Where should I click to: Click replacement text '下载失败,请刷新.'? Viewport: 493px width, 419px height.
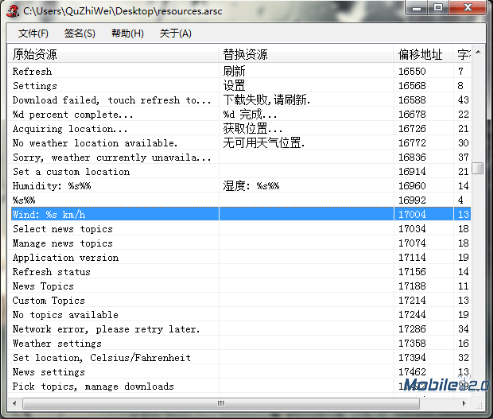[x=266, y=100]
